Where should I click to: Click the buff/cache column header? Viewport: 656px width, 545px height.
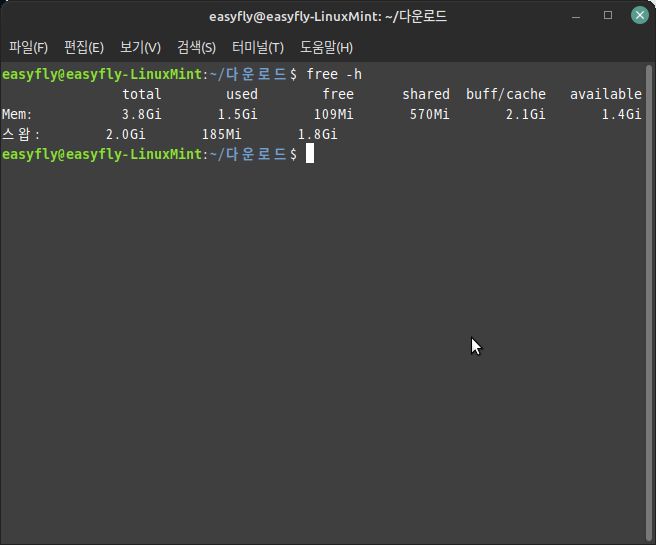[x=506, y=94]
